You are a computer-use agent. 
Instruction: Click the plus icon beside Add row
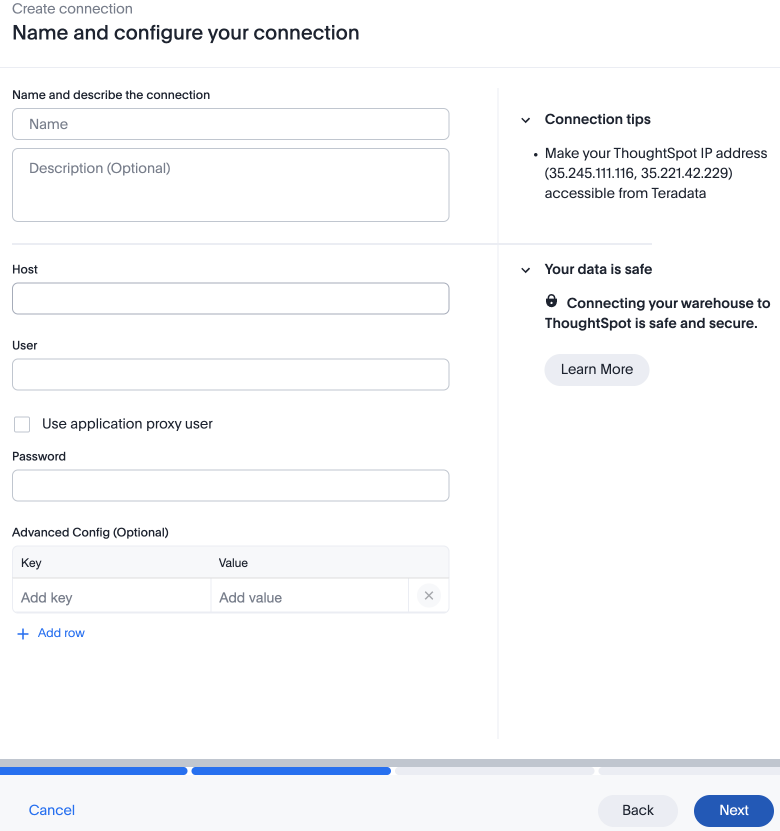coord(23,634)
